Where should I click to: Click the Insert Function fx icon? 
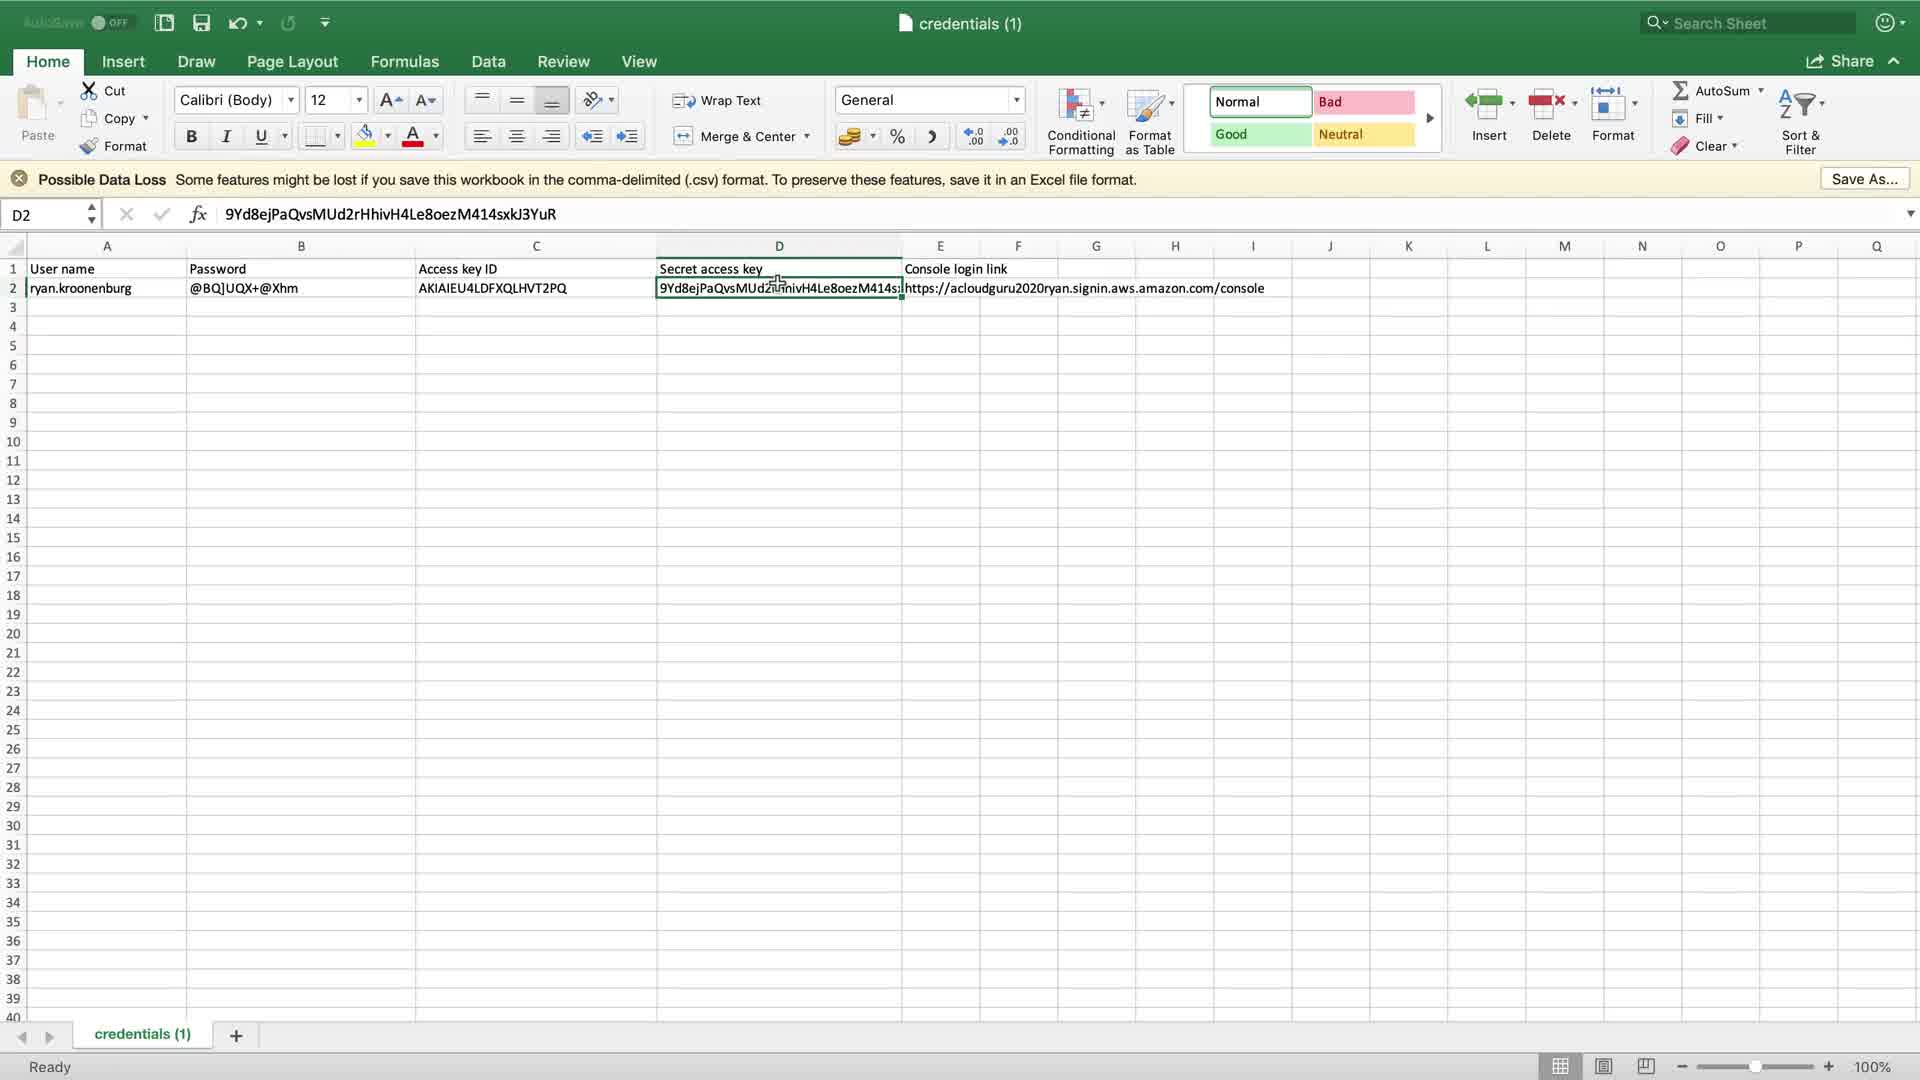pos(198,214)
